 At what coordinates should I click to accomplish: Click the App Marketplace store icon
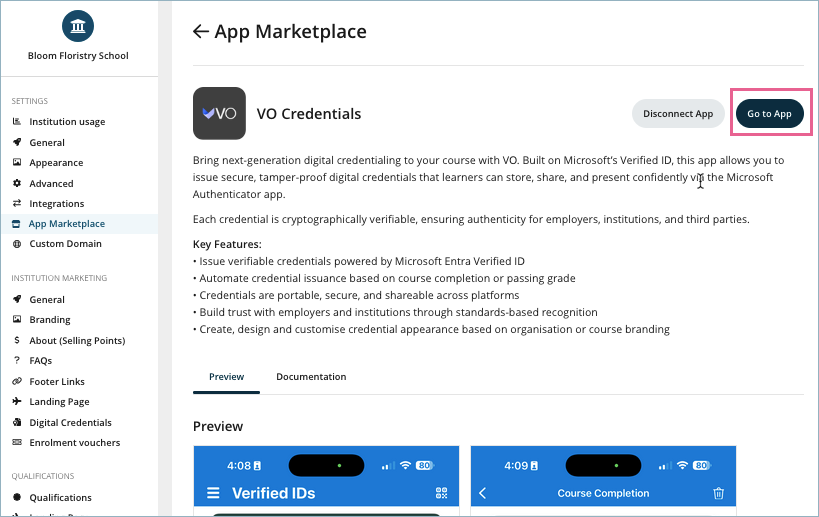click(x=16, y=224)
